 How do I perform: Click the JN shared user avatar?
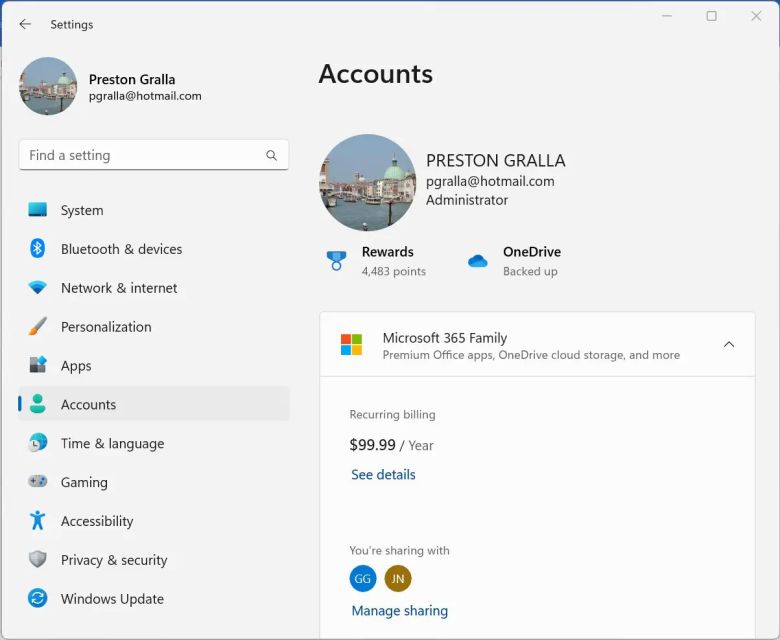click(398, 578)
